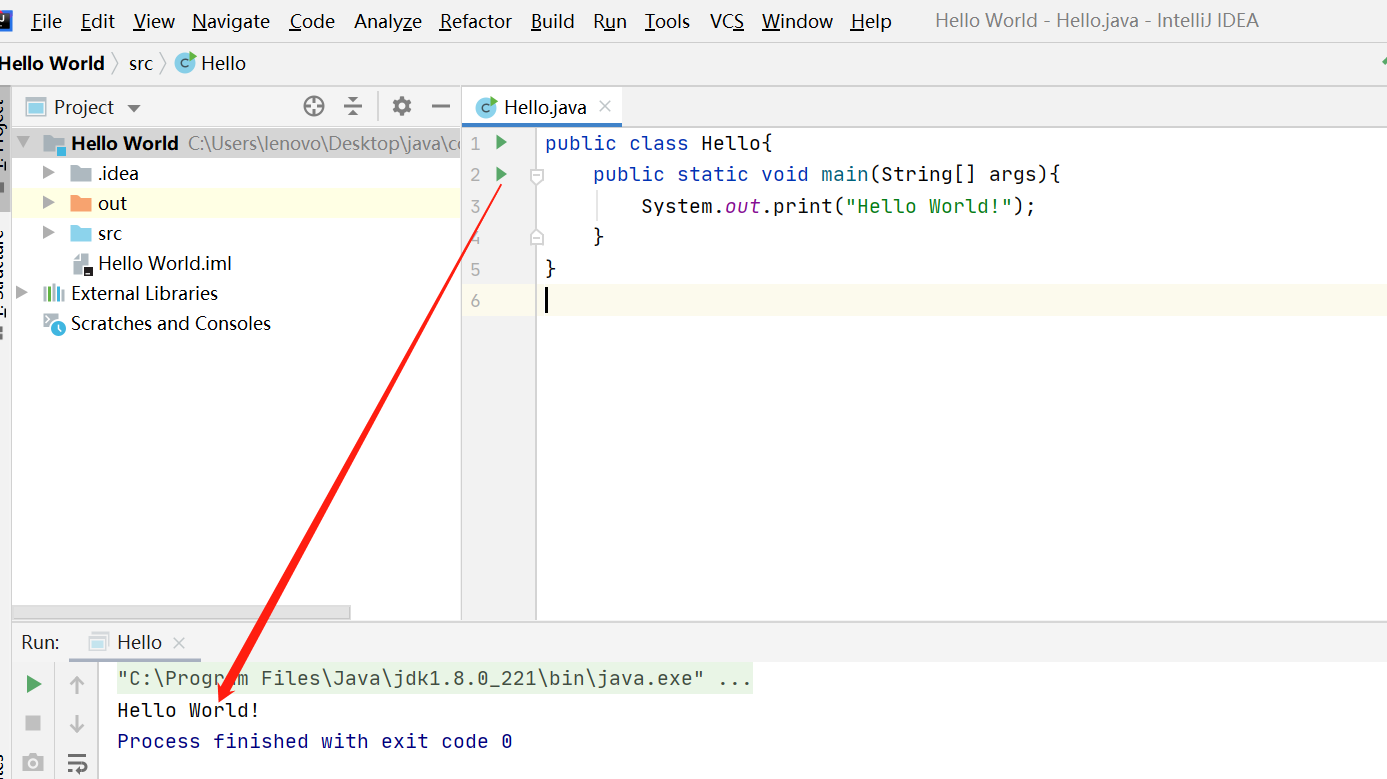Rerun Hello with green play button

(33, 684)
